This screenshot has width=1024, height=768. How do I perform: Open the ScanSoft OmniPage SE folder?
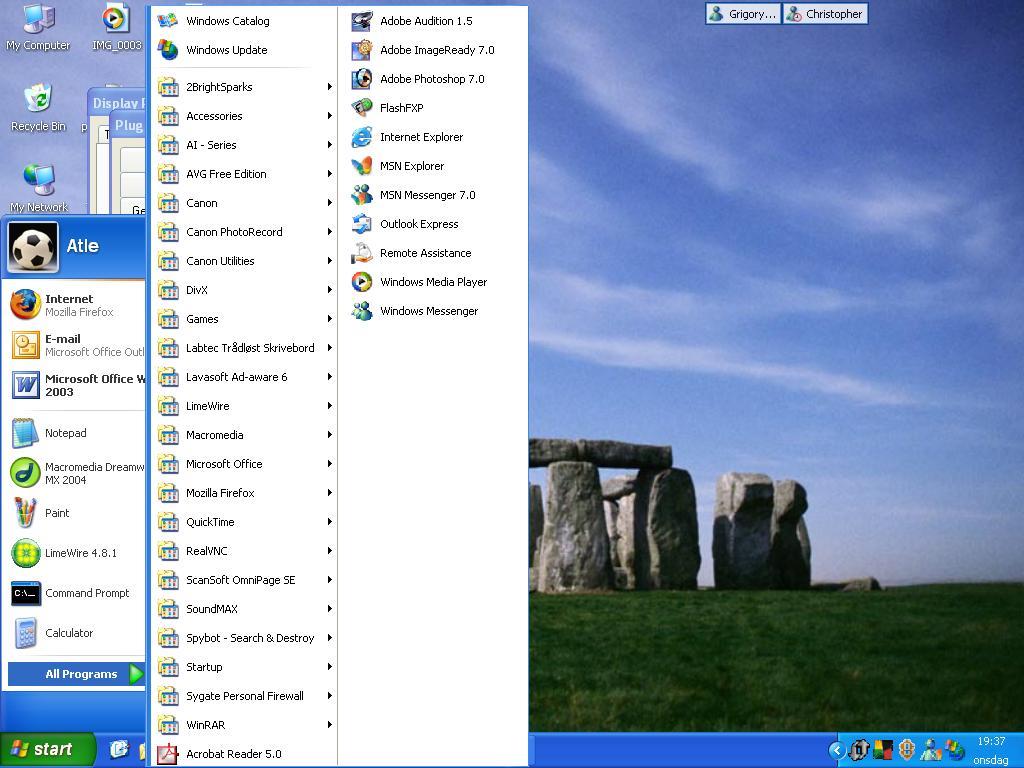point(244,580)
